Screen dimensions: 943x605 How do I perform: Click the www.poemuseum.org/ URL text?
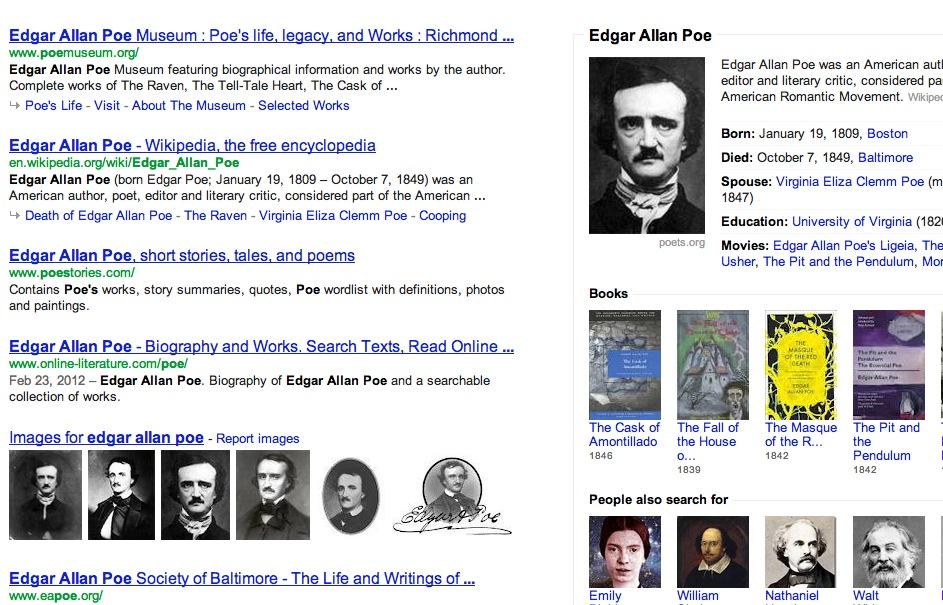click(74, 53)
